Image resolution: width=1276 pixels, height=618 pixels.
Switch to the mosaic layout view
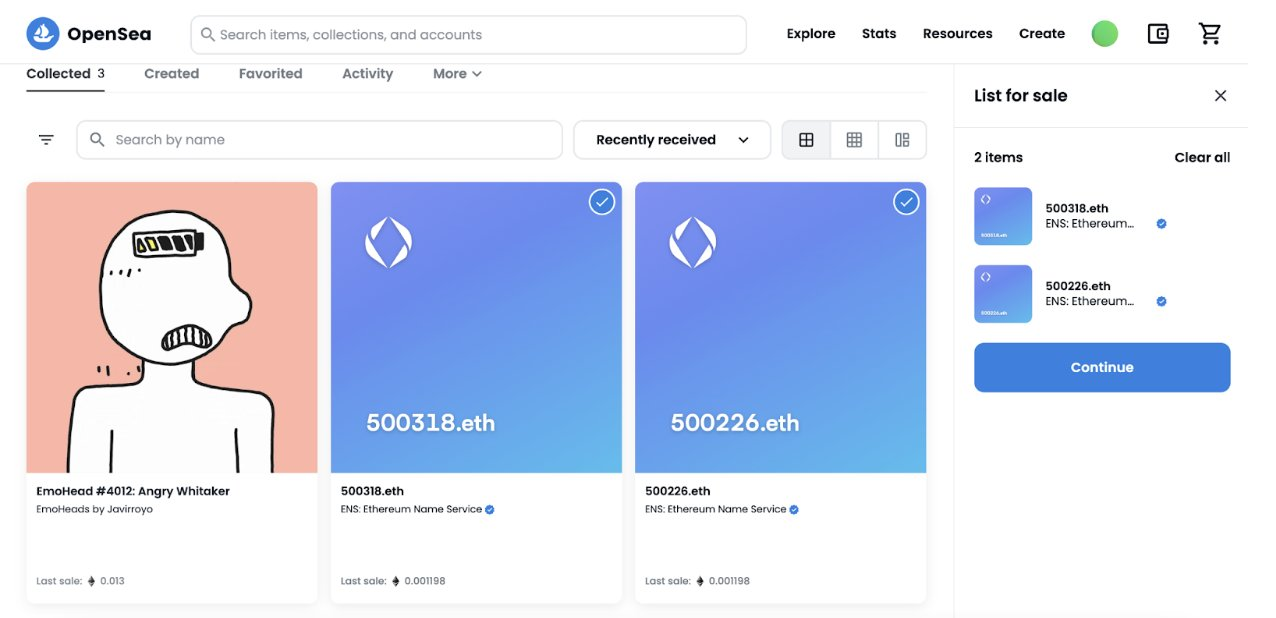click(902, 140)
